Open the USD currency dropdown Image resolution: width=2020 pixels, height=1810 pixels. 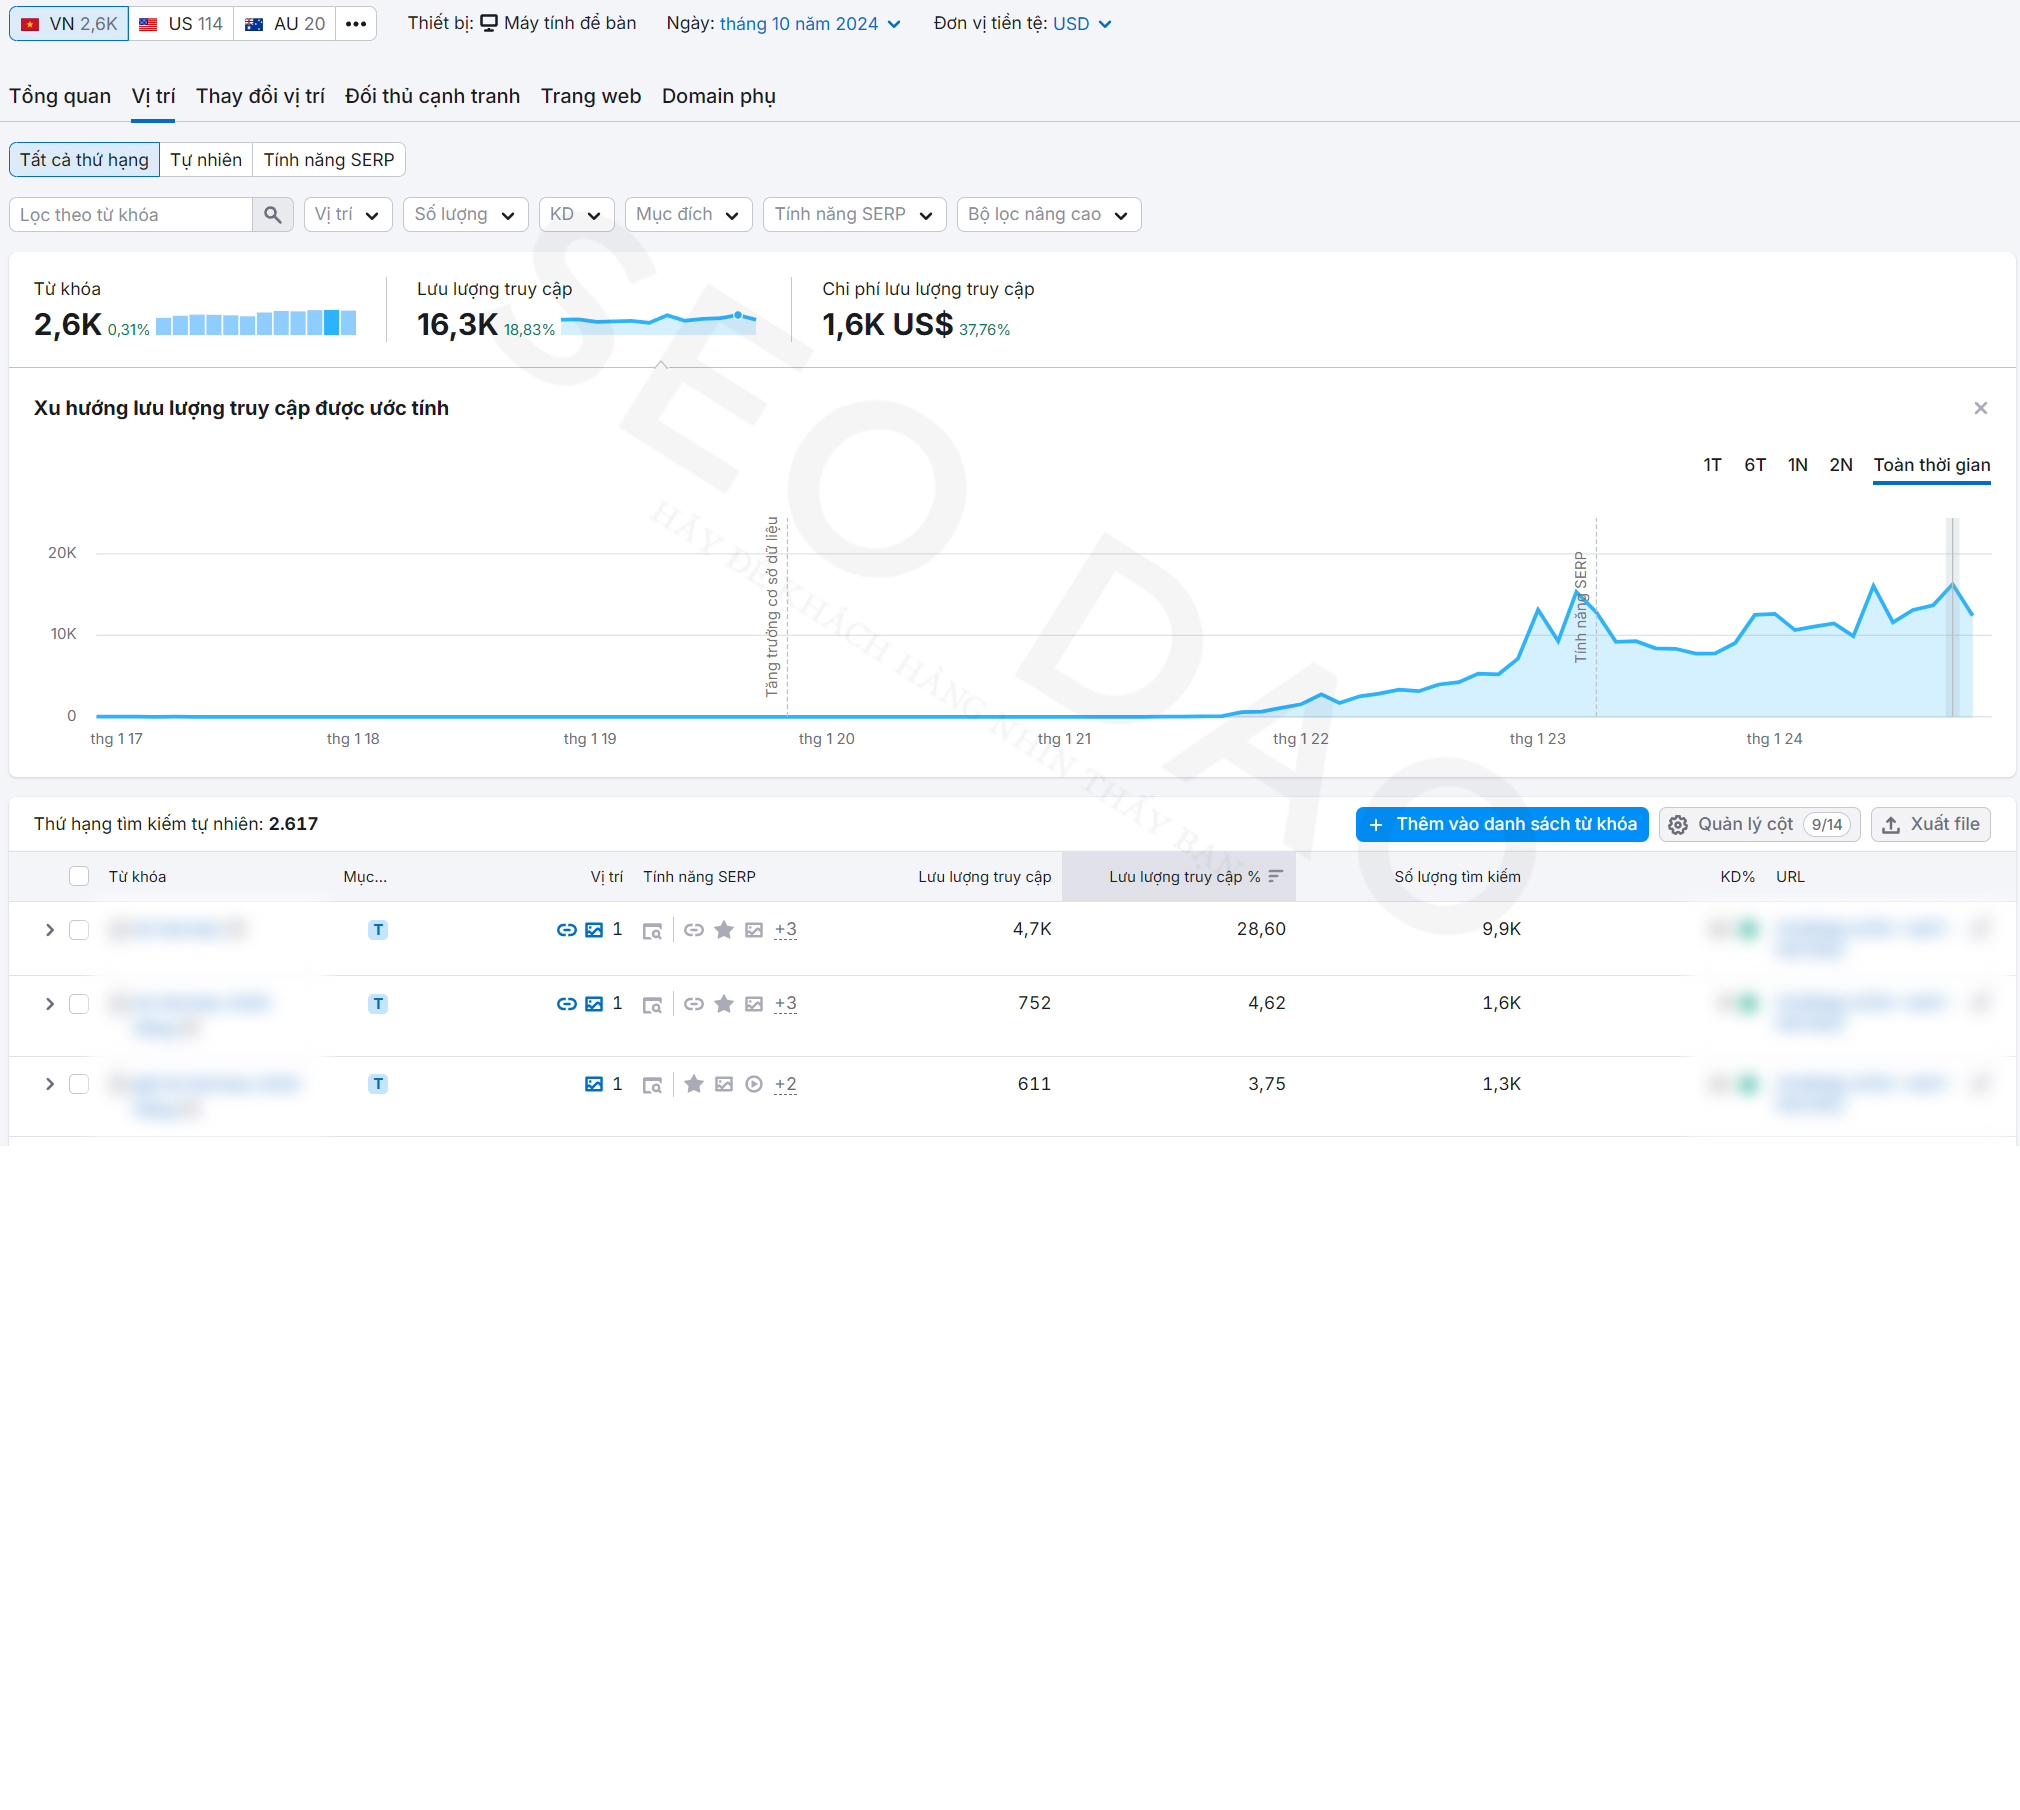(x=1082, y=24)
